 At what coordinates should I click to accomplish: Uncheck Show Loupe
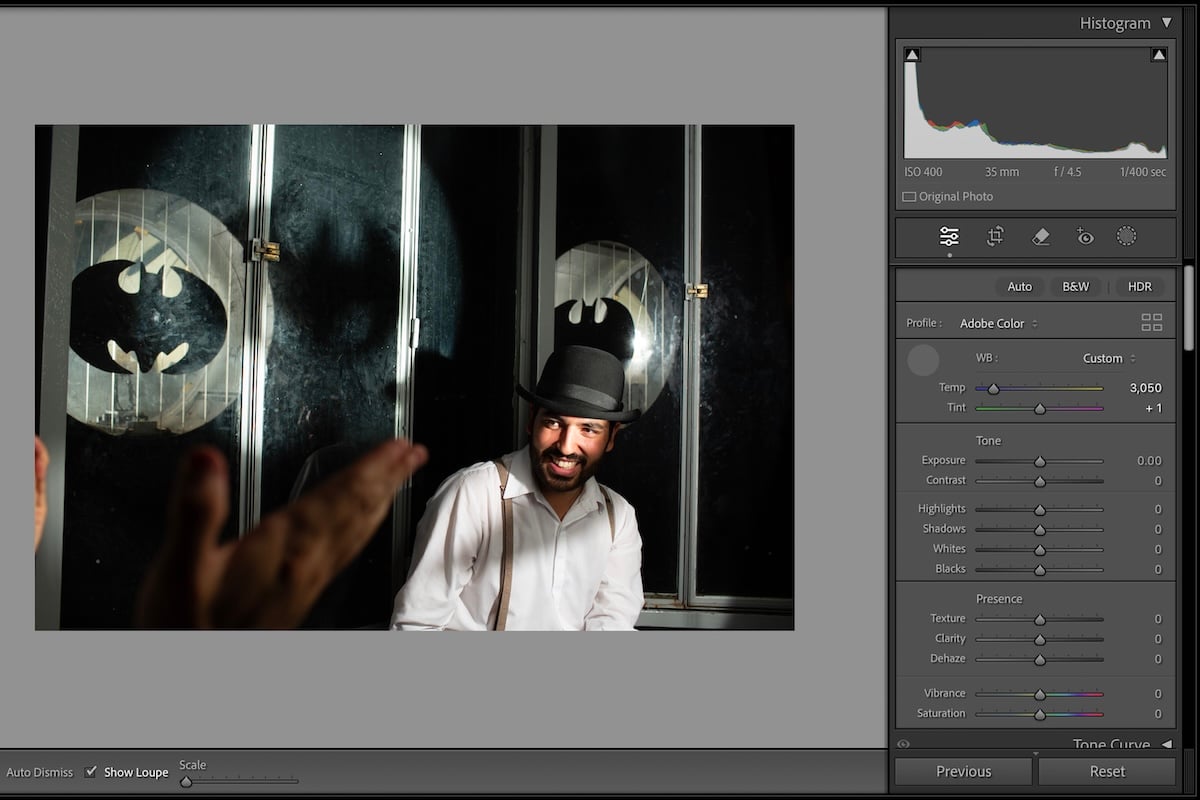click(x=91, y=771)
